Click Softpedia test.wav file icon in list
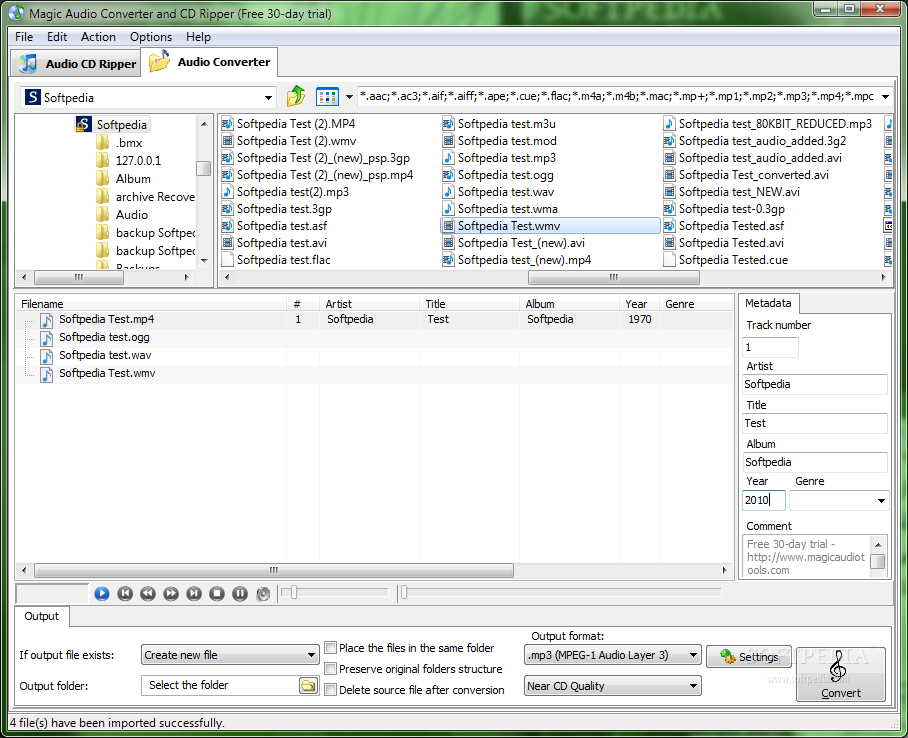Image resolution: width=908 pixels, height=738 pixels. pos(46,356)
